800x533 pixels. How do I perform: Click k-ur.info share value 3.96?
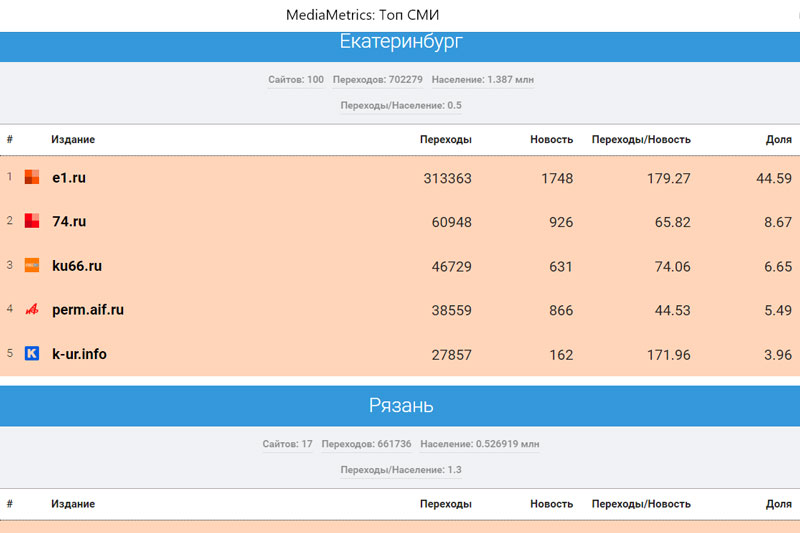tap(778, 355)
